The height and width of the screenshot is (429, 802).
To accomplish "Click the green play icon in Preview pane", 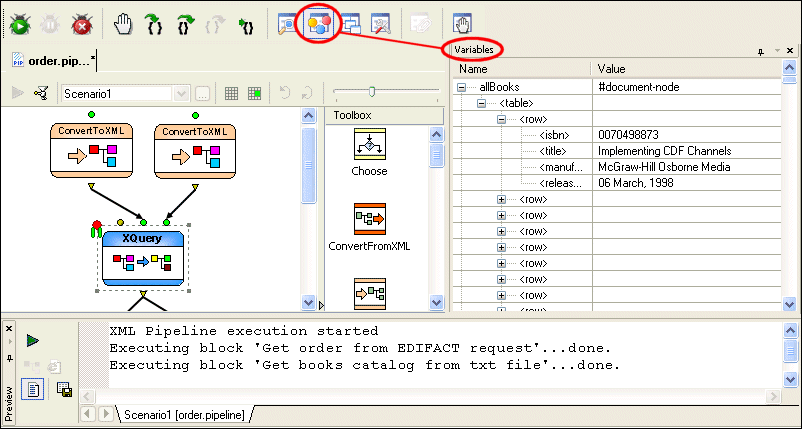I will coord(33,341).
